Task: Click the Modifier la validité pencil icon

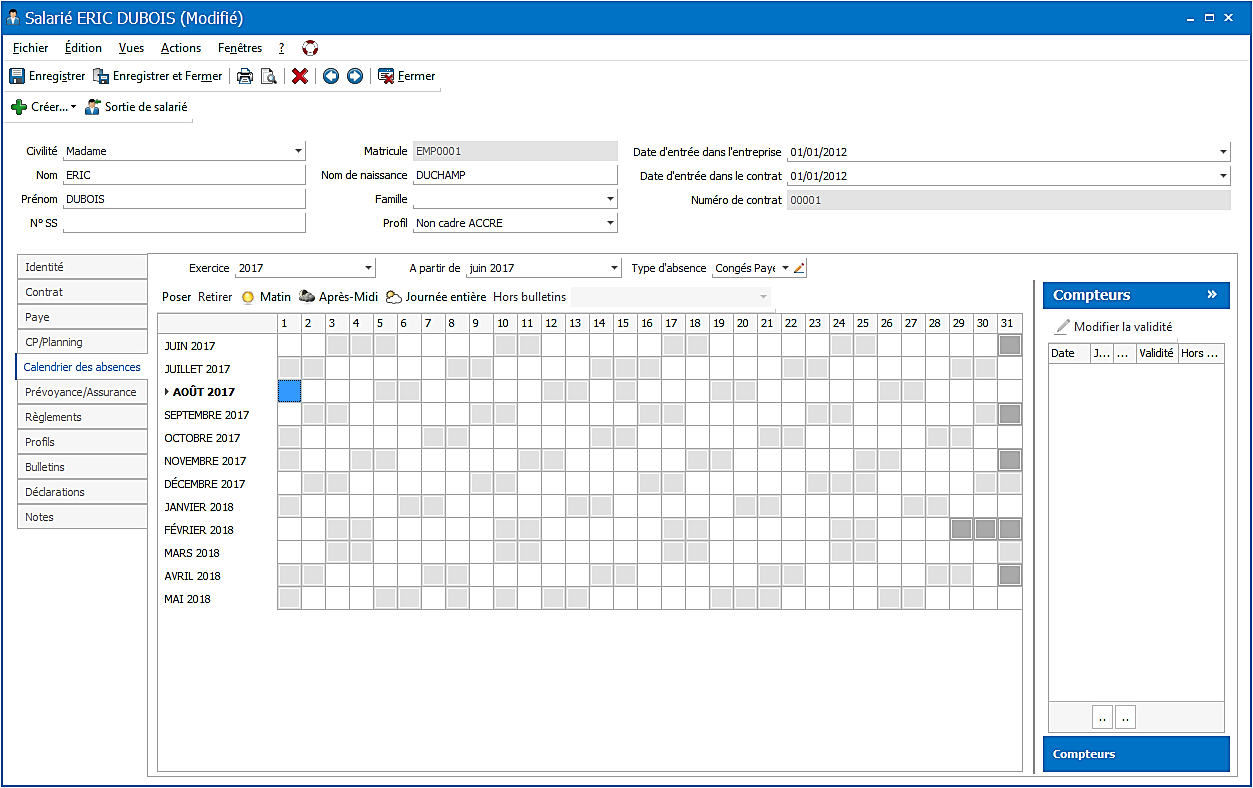Action: point(1062,327)
